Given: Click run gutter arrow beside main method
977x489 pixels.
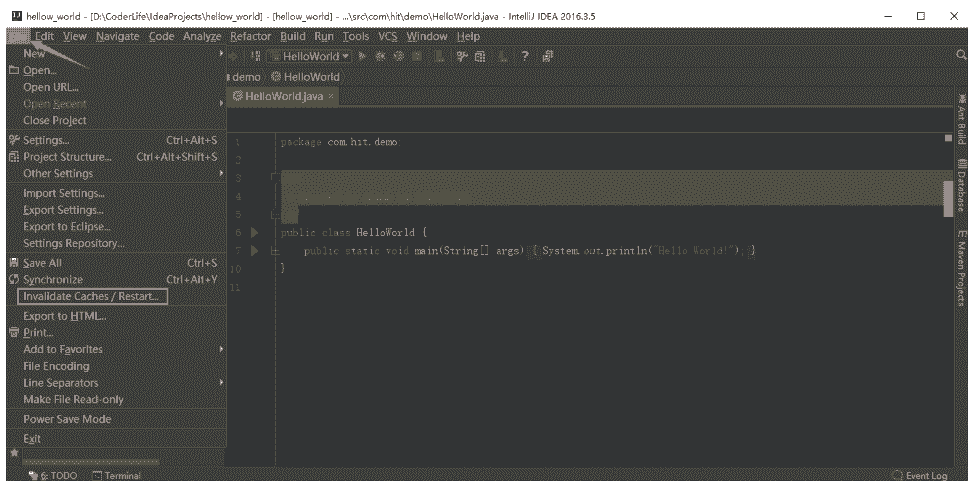Looking at the screenshot, I should (x=254, y=250).
